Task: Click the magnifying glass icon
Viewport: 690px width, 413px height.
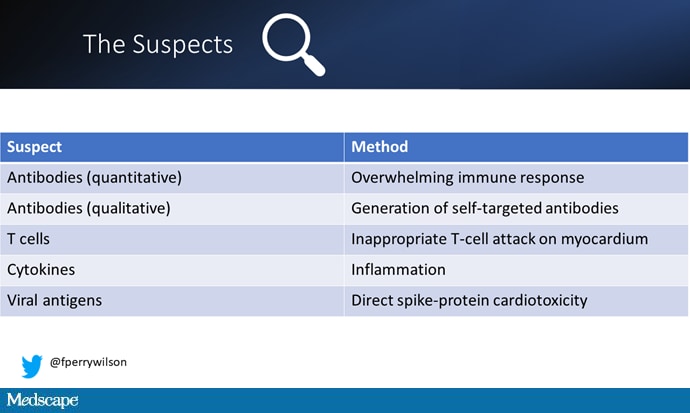Action: coord(293,45)
